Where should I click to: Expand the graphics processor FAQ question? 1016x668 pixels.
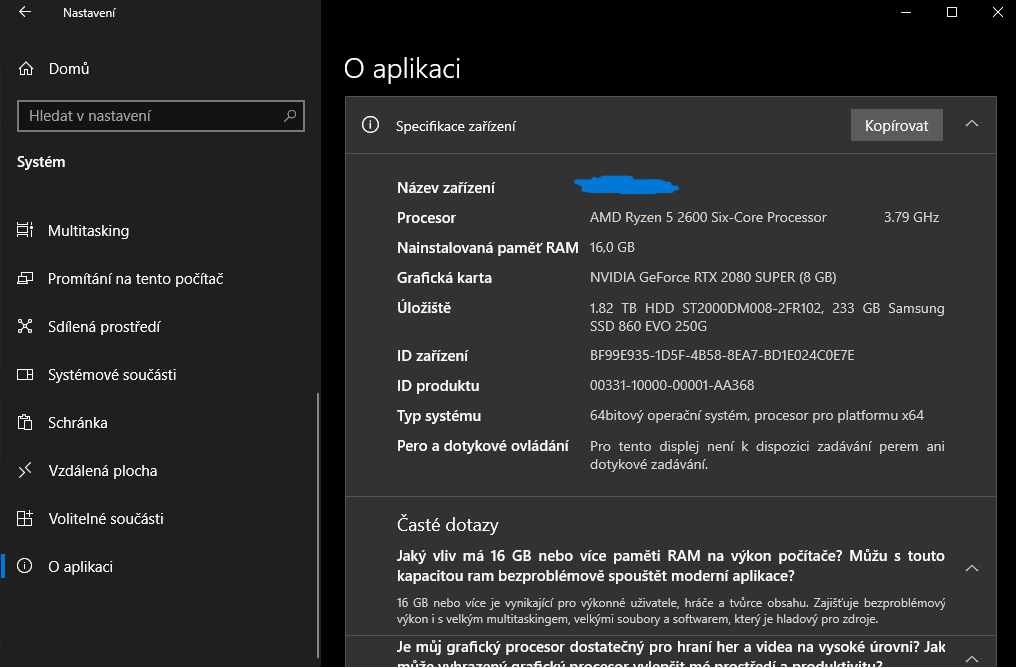click(971, 659)
